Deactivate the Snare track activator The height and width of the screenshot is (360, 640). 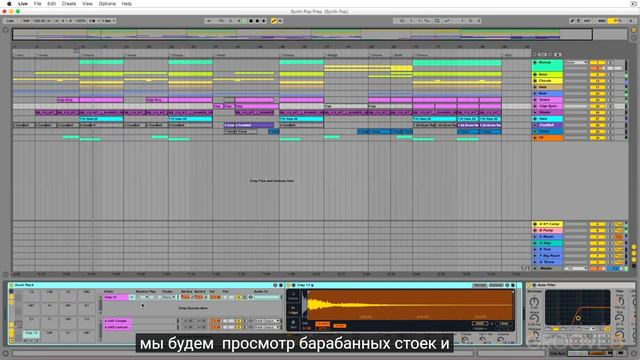tap(597, 100)
